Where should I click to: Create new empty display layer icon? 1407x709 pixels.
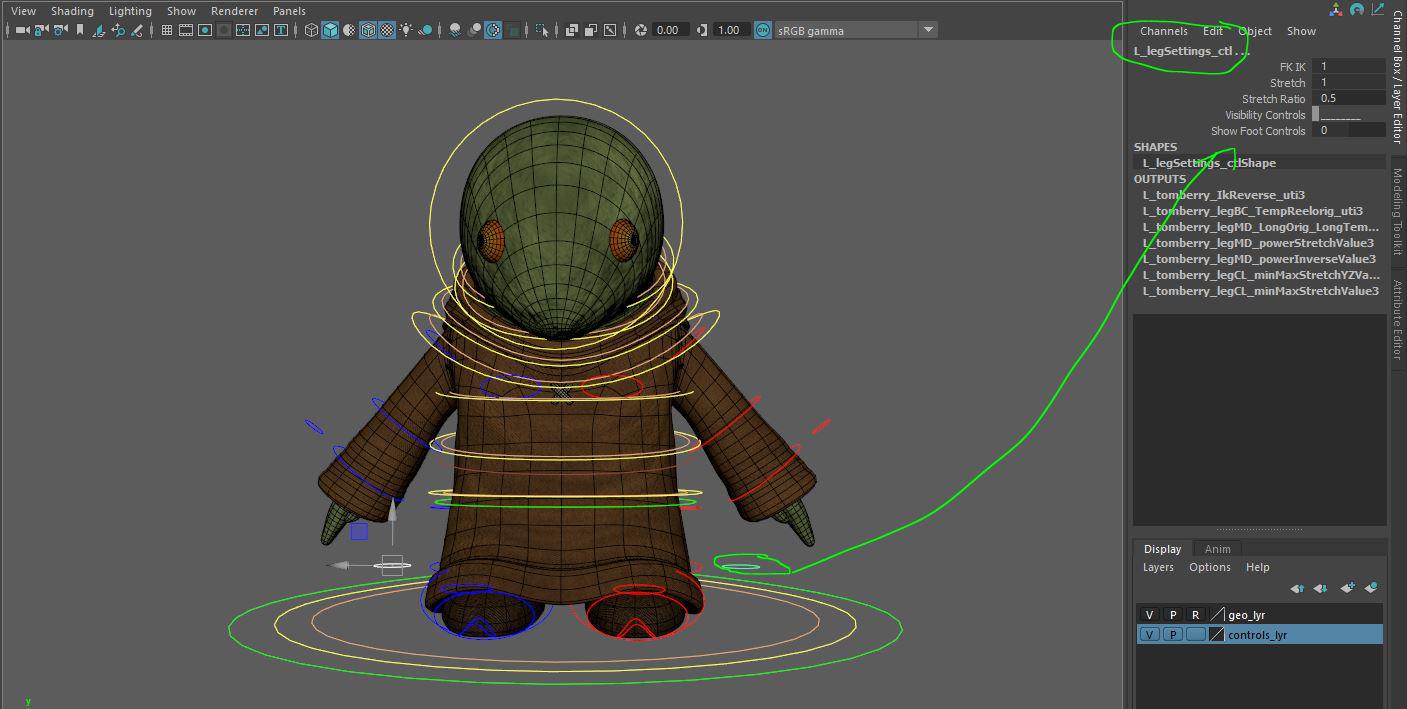click(1347, 588)
